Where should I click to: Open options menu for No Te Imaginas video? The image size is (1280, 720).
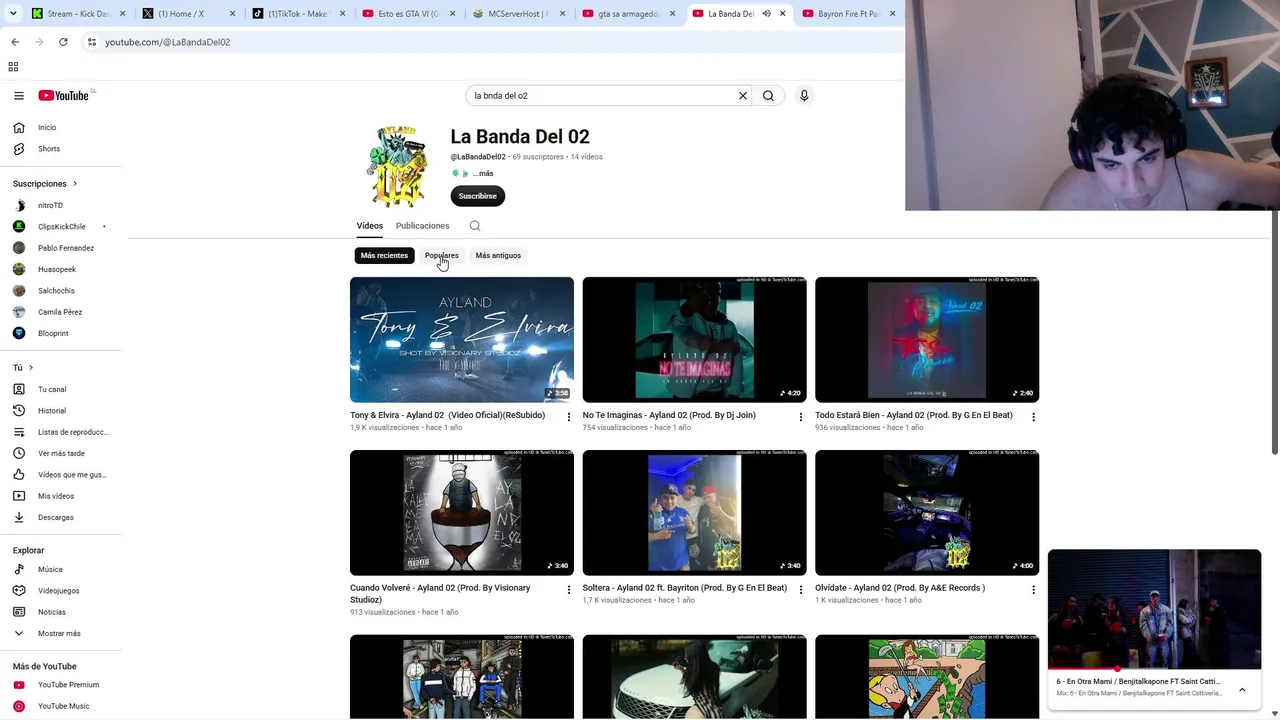(x=801, y=417)
